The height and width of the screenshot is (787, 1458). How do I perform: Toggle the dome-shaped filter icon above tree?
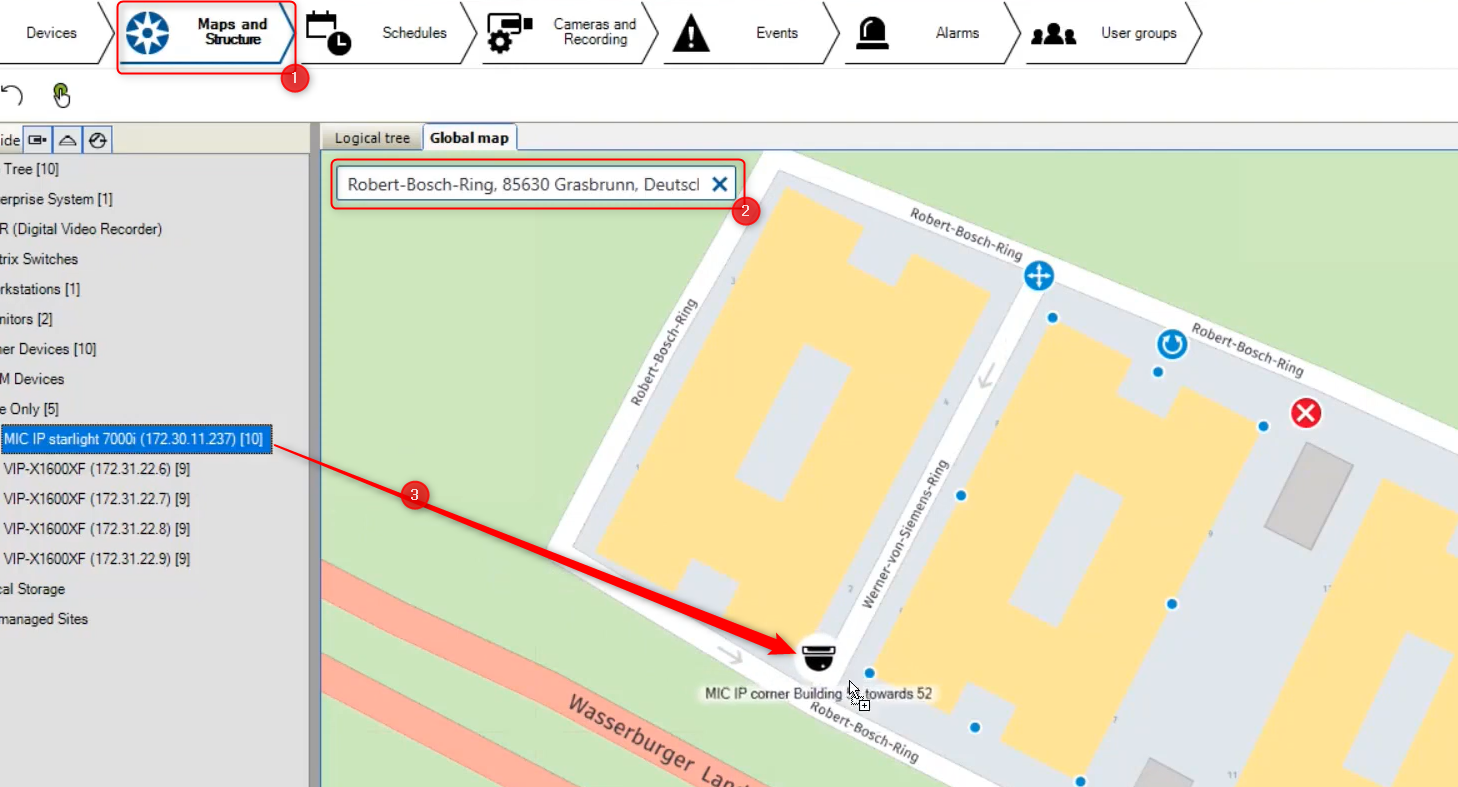(x=67, y=140)
